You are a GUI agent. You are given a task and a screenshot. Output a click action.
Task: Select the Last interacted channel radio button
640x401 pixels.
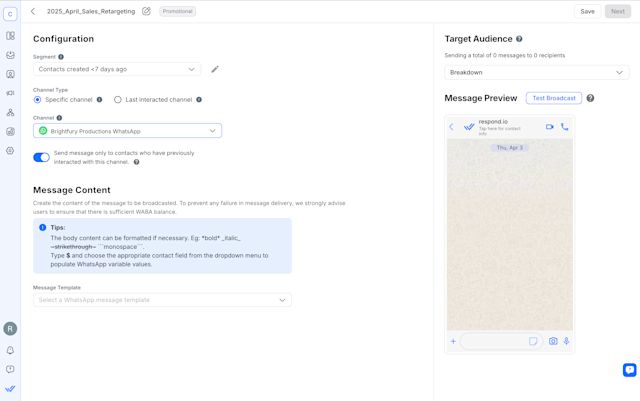[x=118, y=100]
